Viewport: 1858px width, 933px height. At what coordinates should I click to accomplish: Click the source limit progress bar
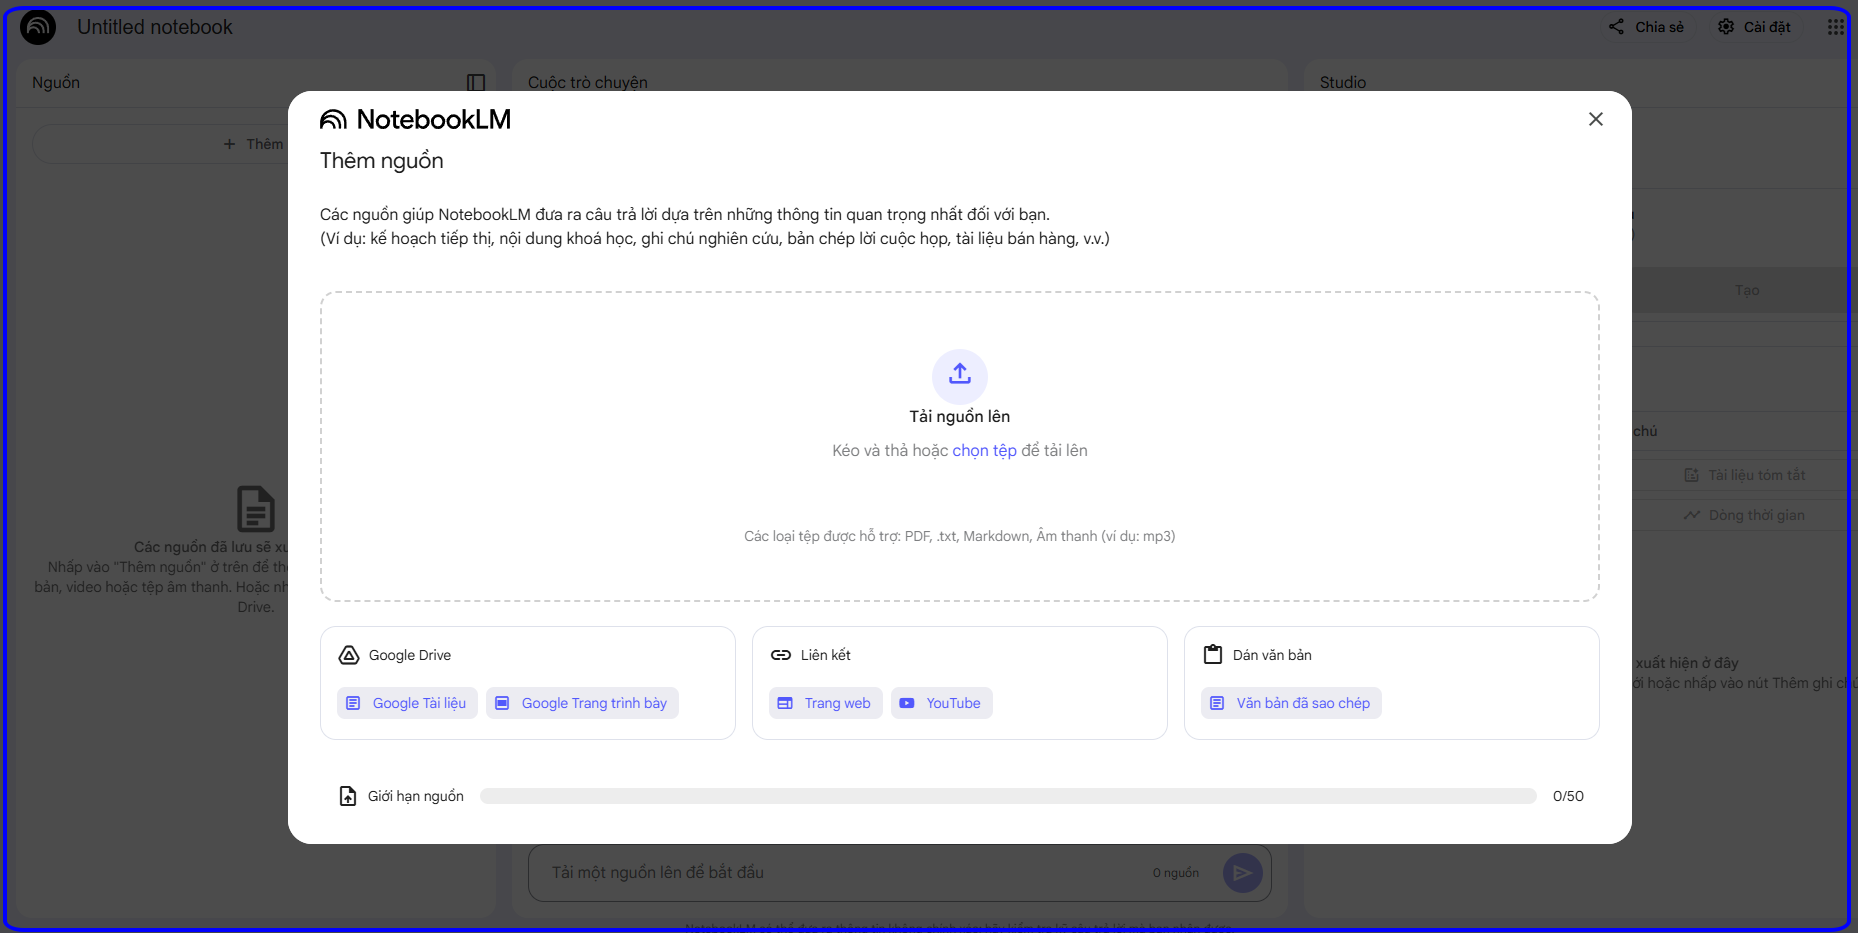click(1007, 796)
